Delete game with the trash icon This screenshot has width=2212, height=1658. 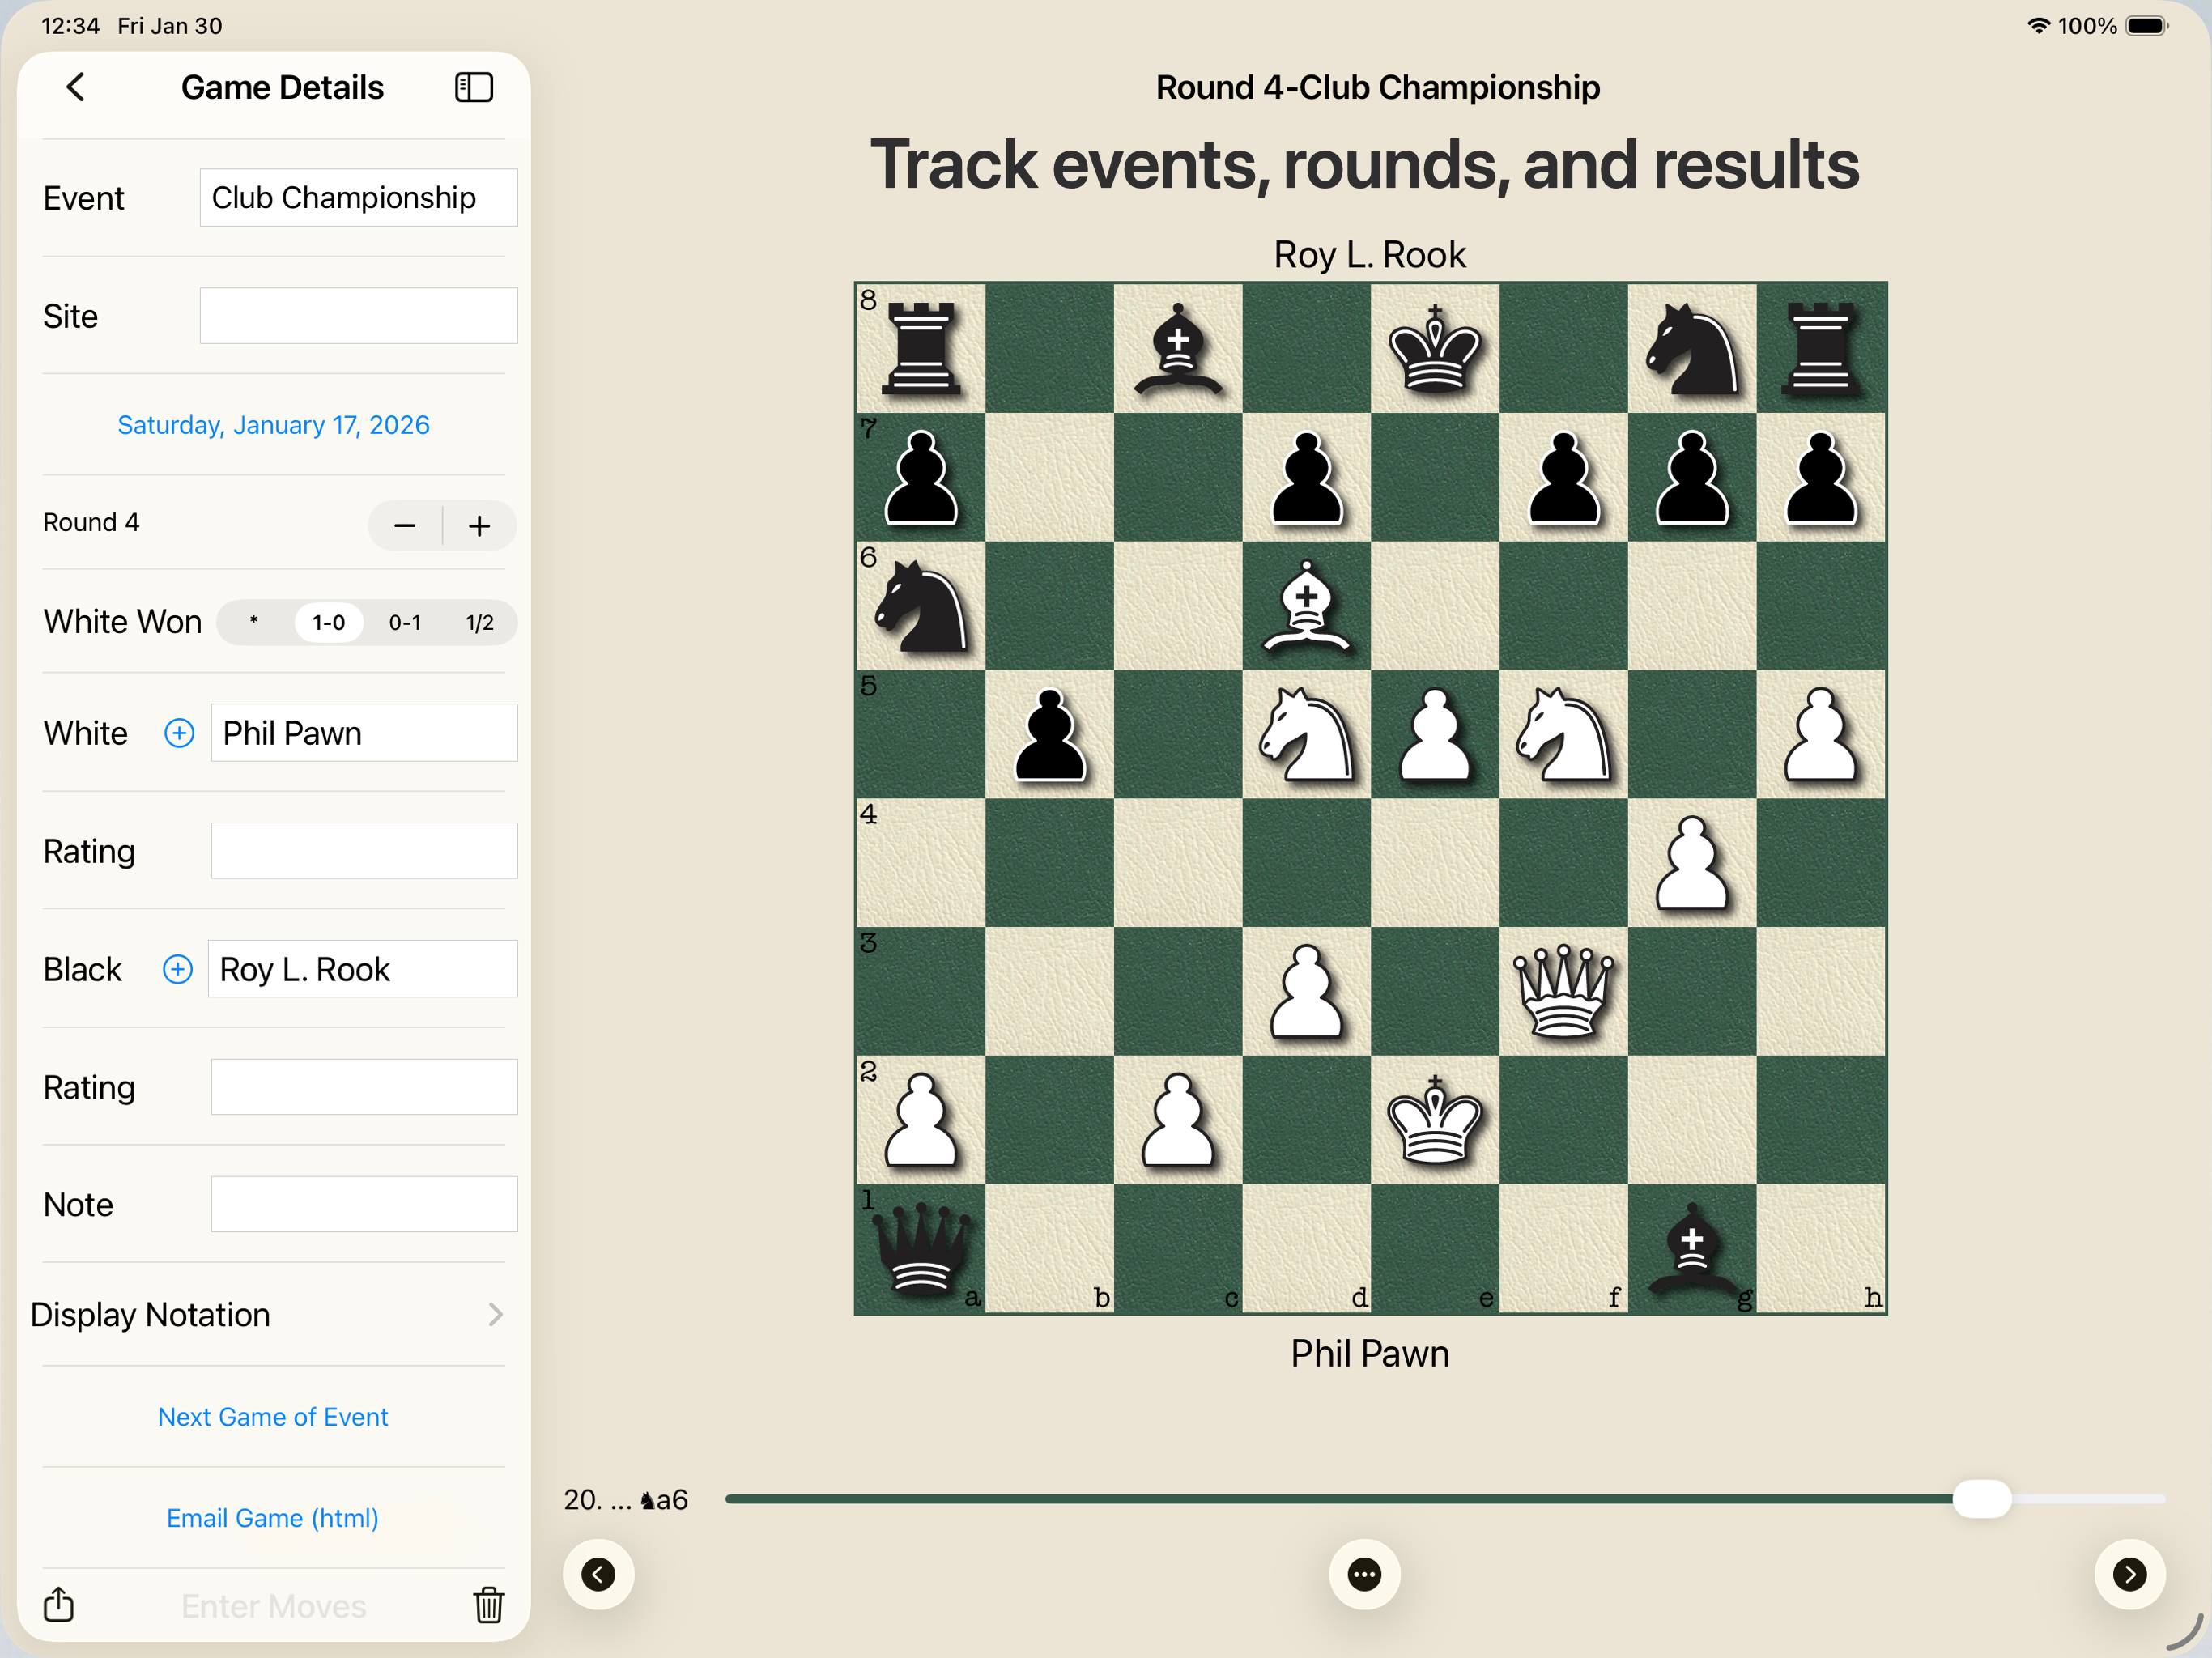[489, 1604]
